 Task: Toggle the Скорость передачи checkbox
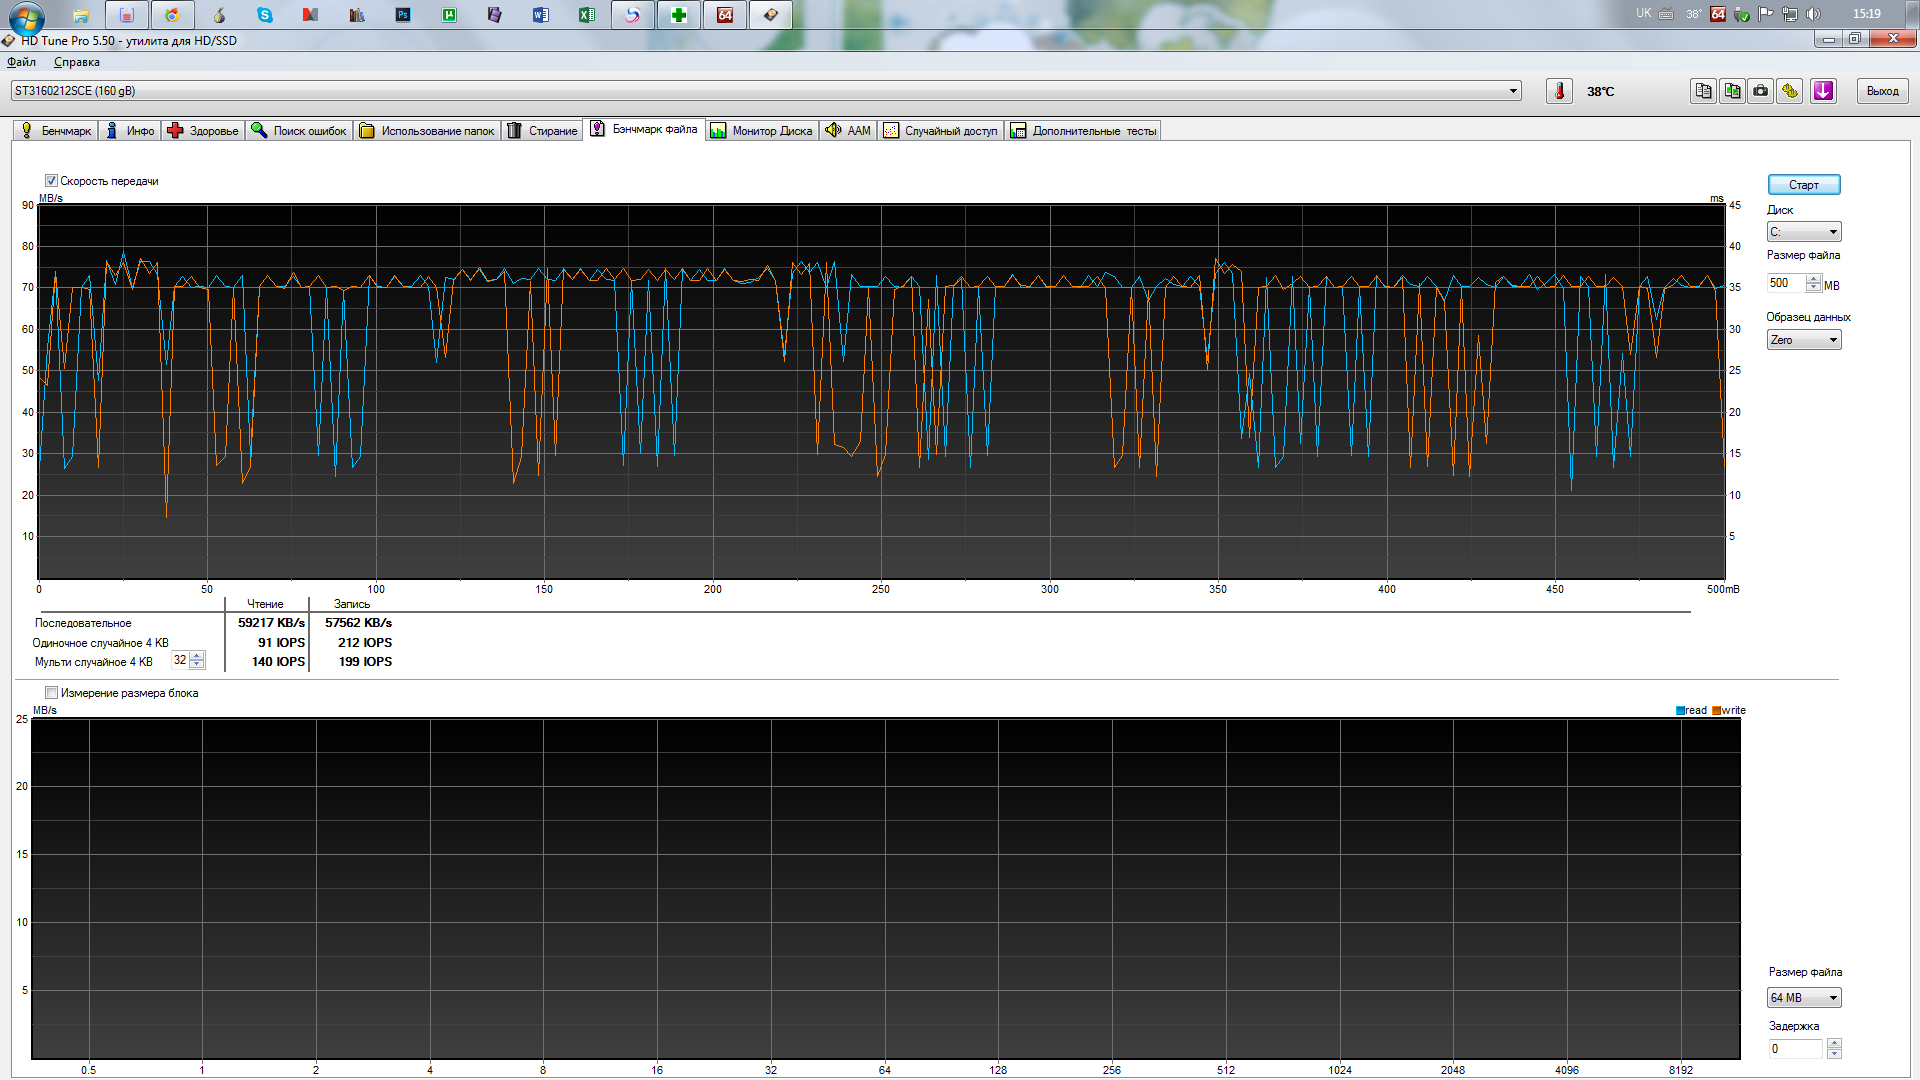pyautogui.click(x=51, y=181)
